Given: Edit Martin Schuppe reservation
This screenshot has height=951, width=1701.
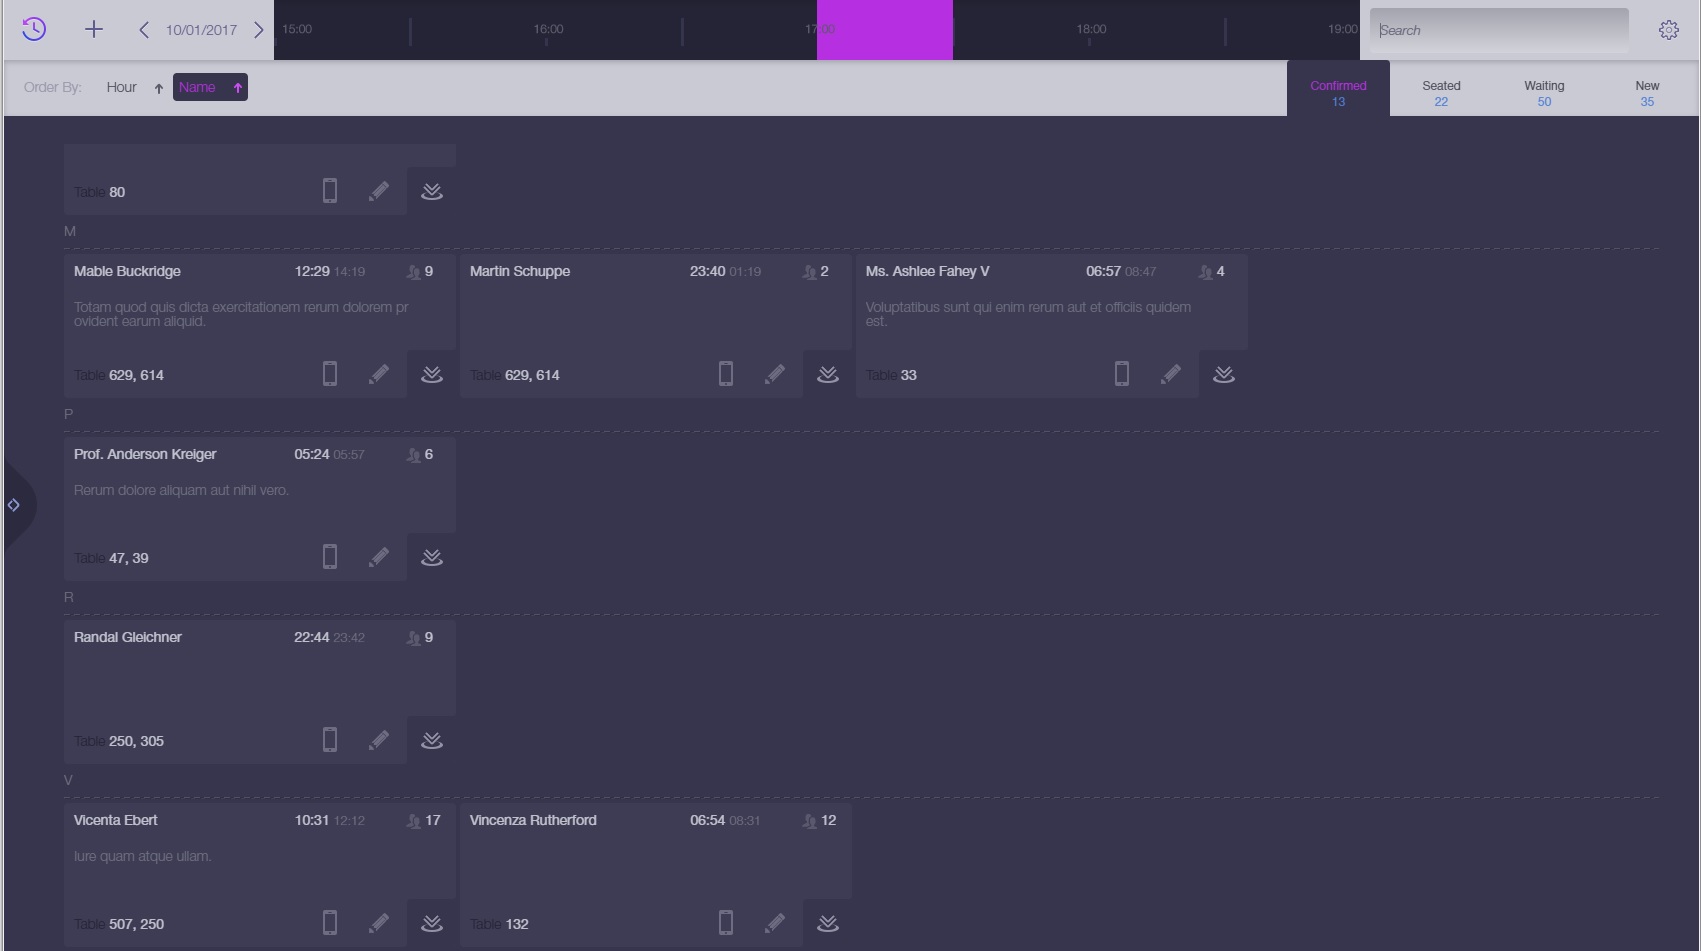Looking at the screenshot, I should point(775,374).
